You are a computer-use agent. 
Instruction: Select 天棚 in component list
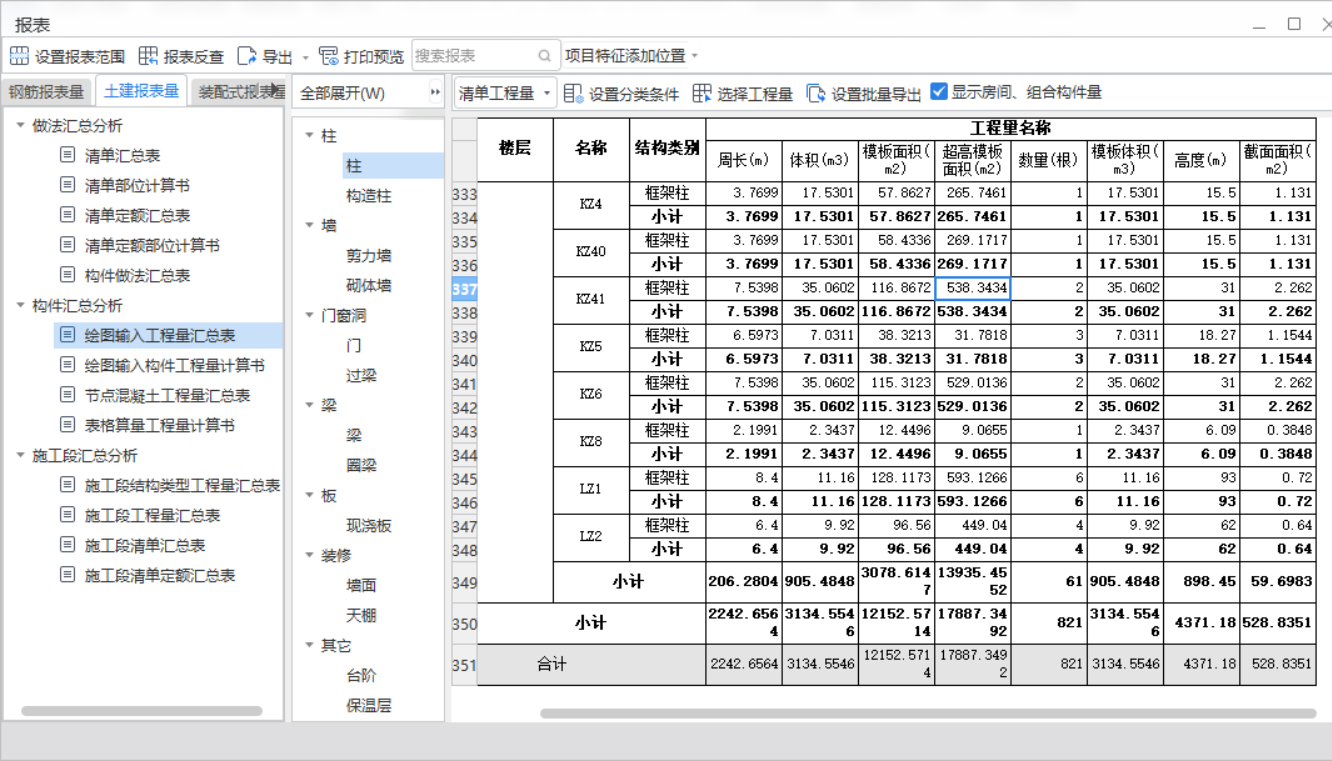click(361, 616)
